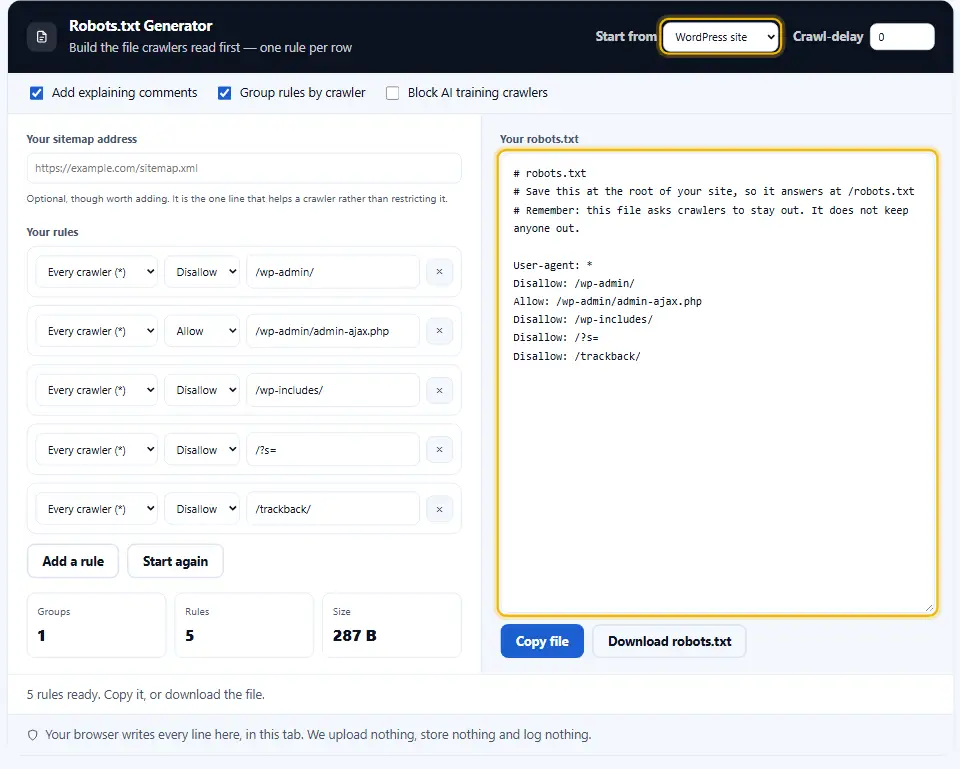Untick Group rules by crawler checkbox
Viewport: 960px width, 769px height.
pos(225,93)
